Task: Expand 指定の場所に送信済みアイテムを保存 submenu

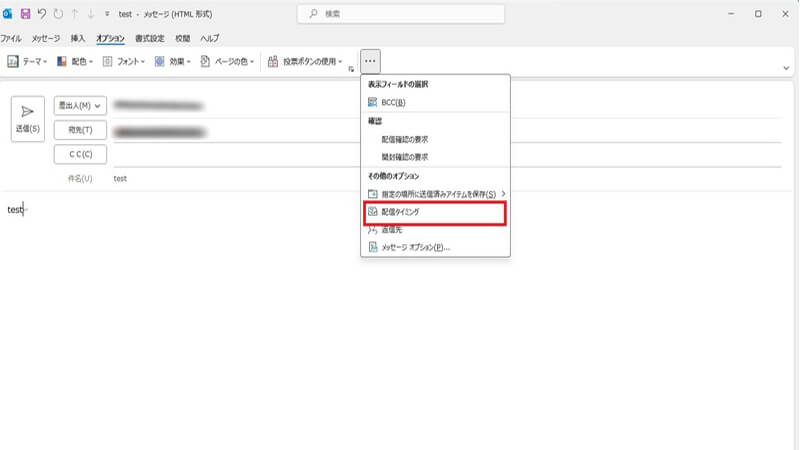Action: [x=435, y=193]
